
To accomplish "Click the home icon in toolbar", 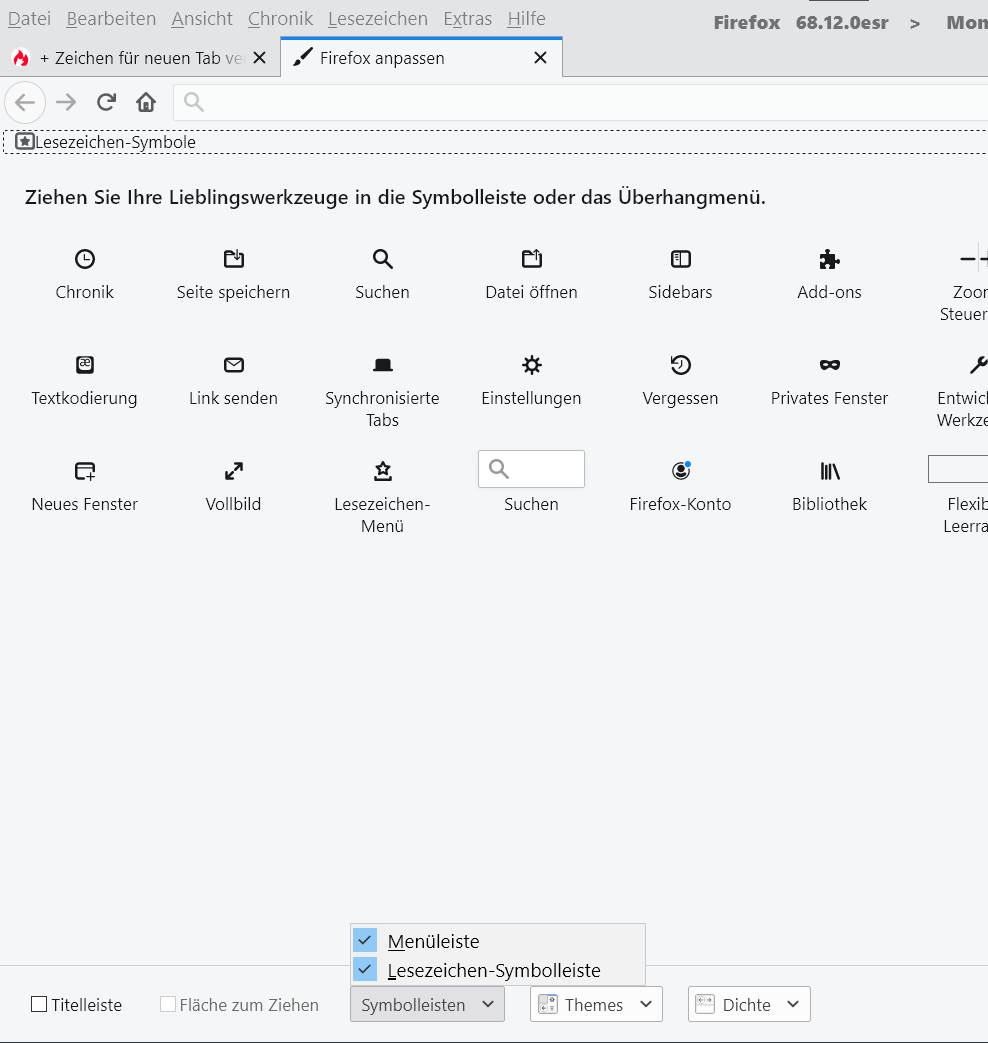I will [146, 102].
